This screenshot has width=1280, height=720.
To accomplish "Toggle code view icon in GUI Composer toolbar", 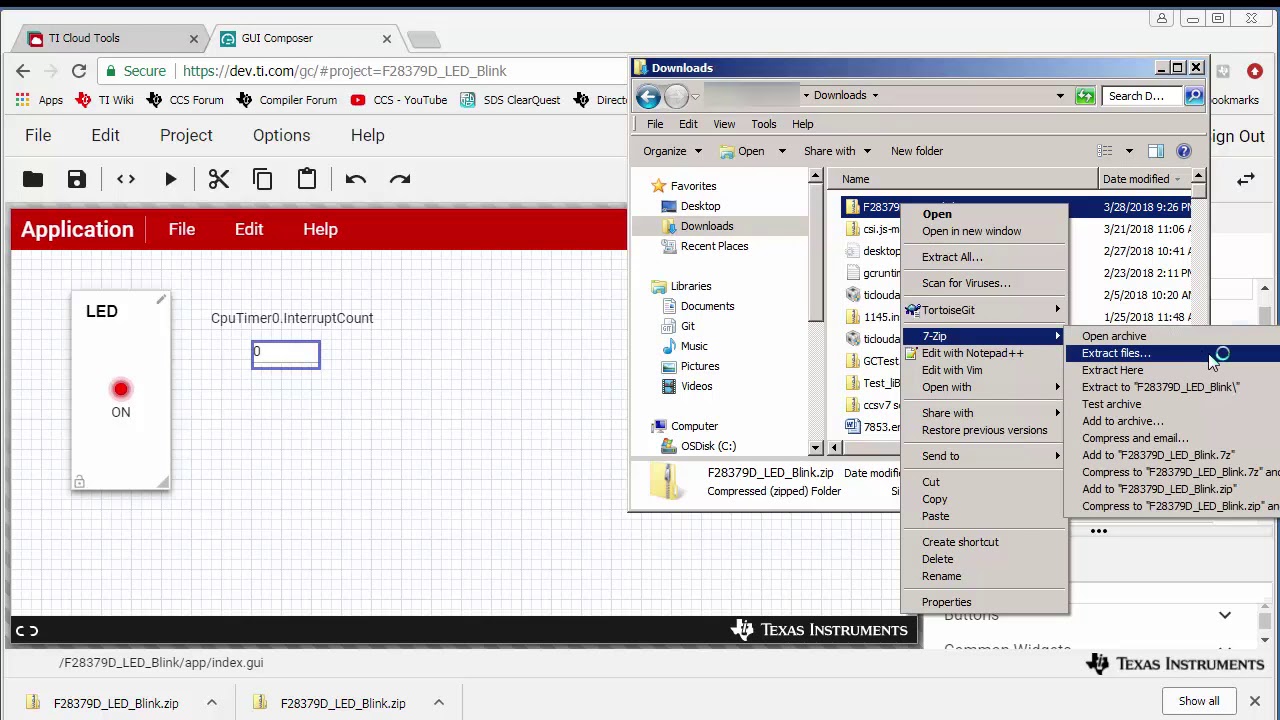I will (x=125, y=179).
